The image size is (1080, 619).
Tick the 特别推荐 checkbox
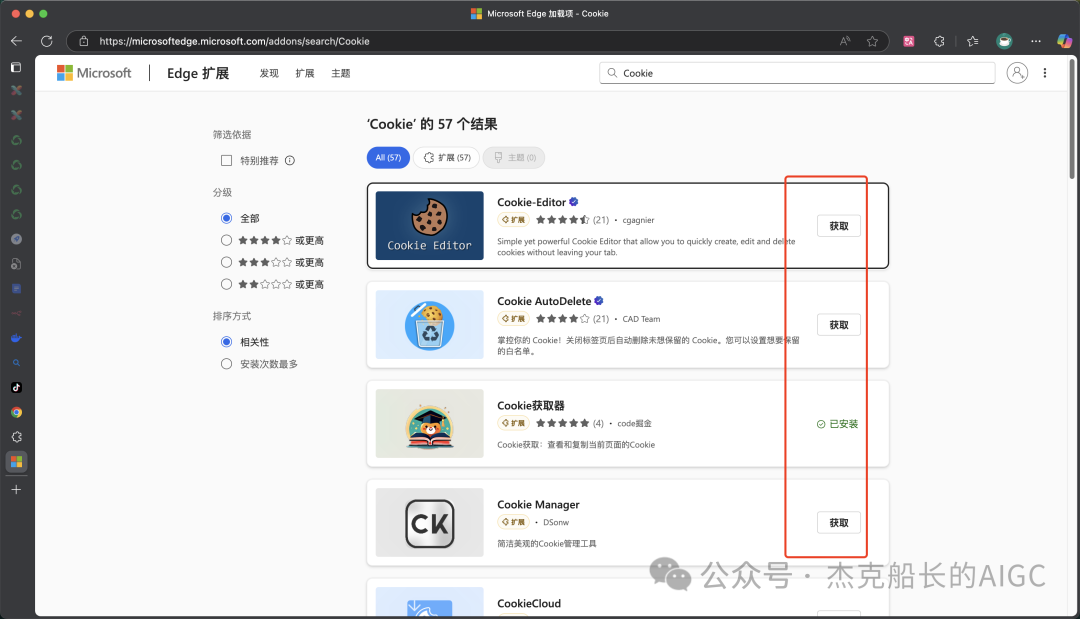(226, 160)
